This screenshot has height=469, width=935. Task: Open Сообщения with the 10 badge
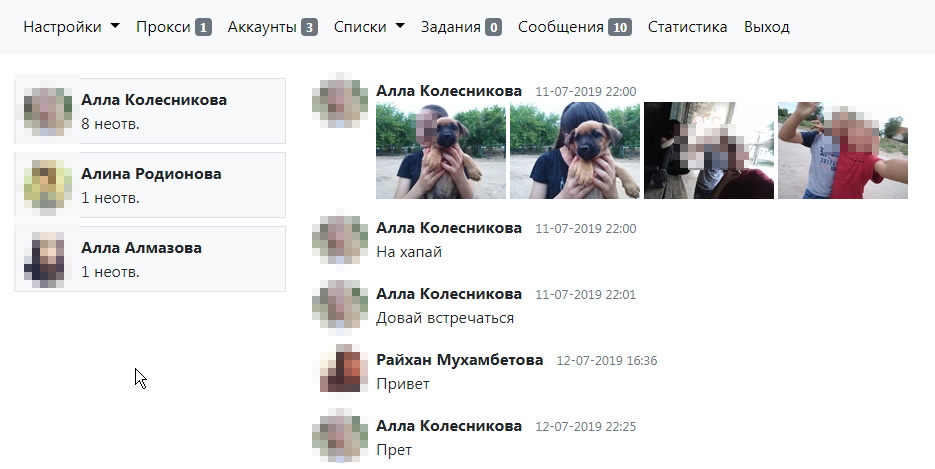click(574, 27)
